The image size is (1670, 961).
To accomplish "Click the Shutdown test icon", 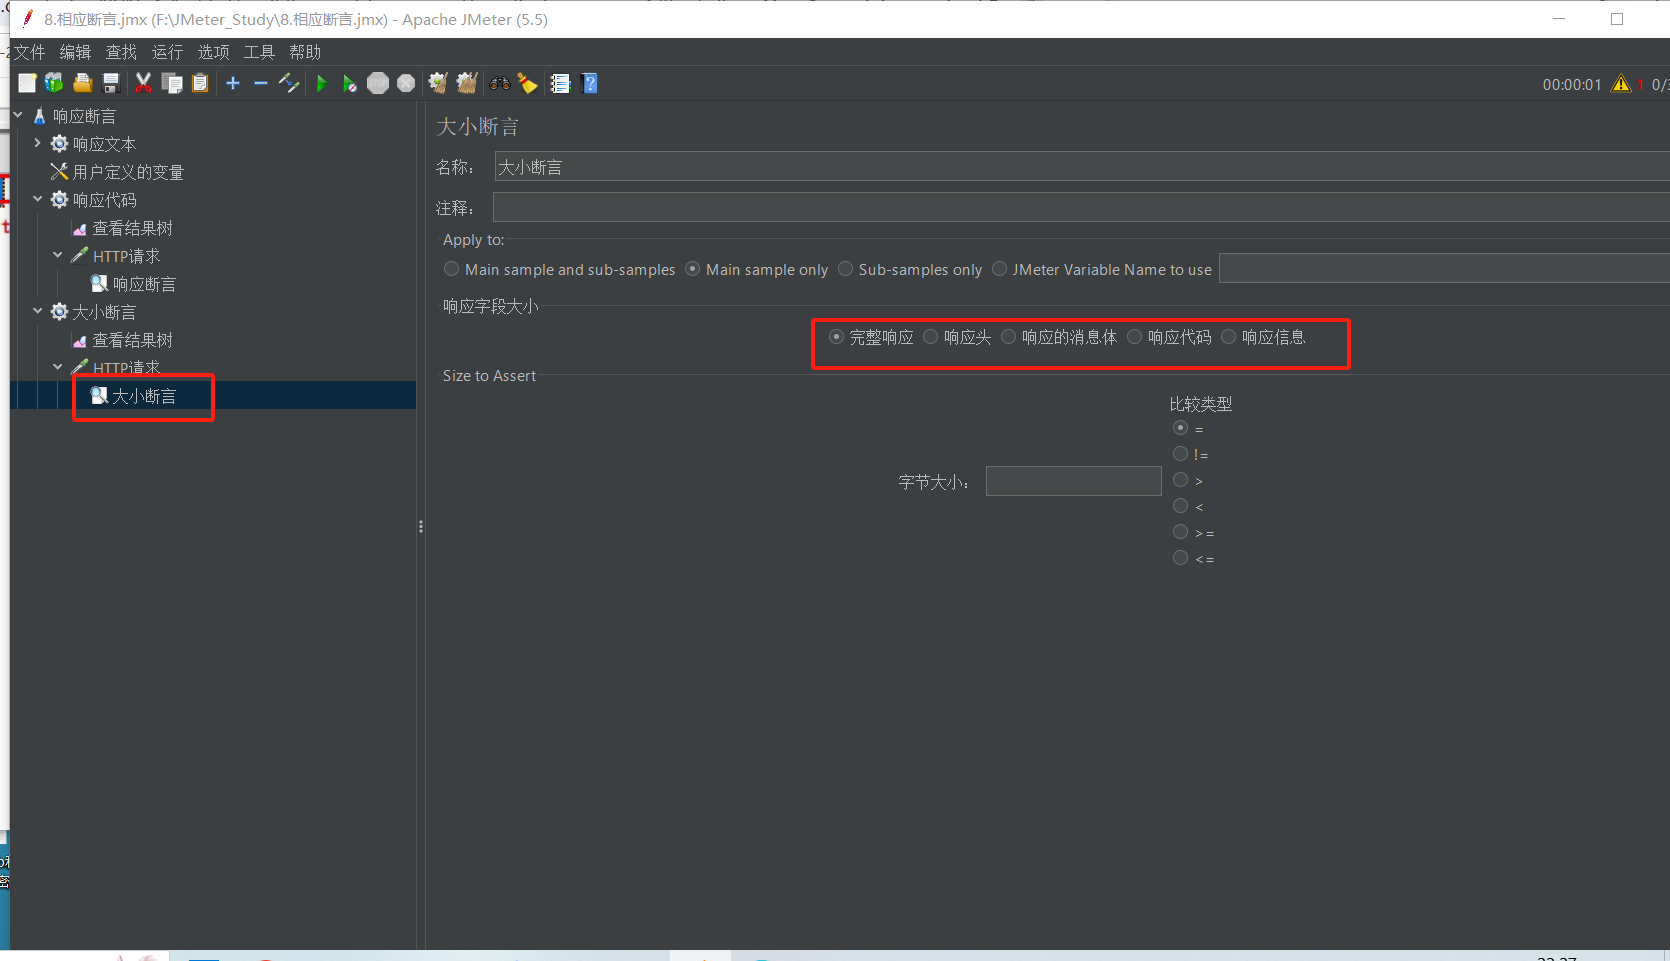I will pos(406,83).
